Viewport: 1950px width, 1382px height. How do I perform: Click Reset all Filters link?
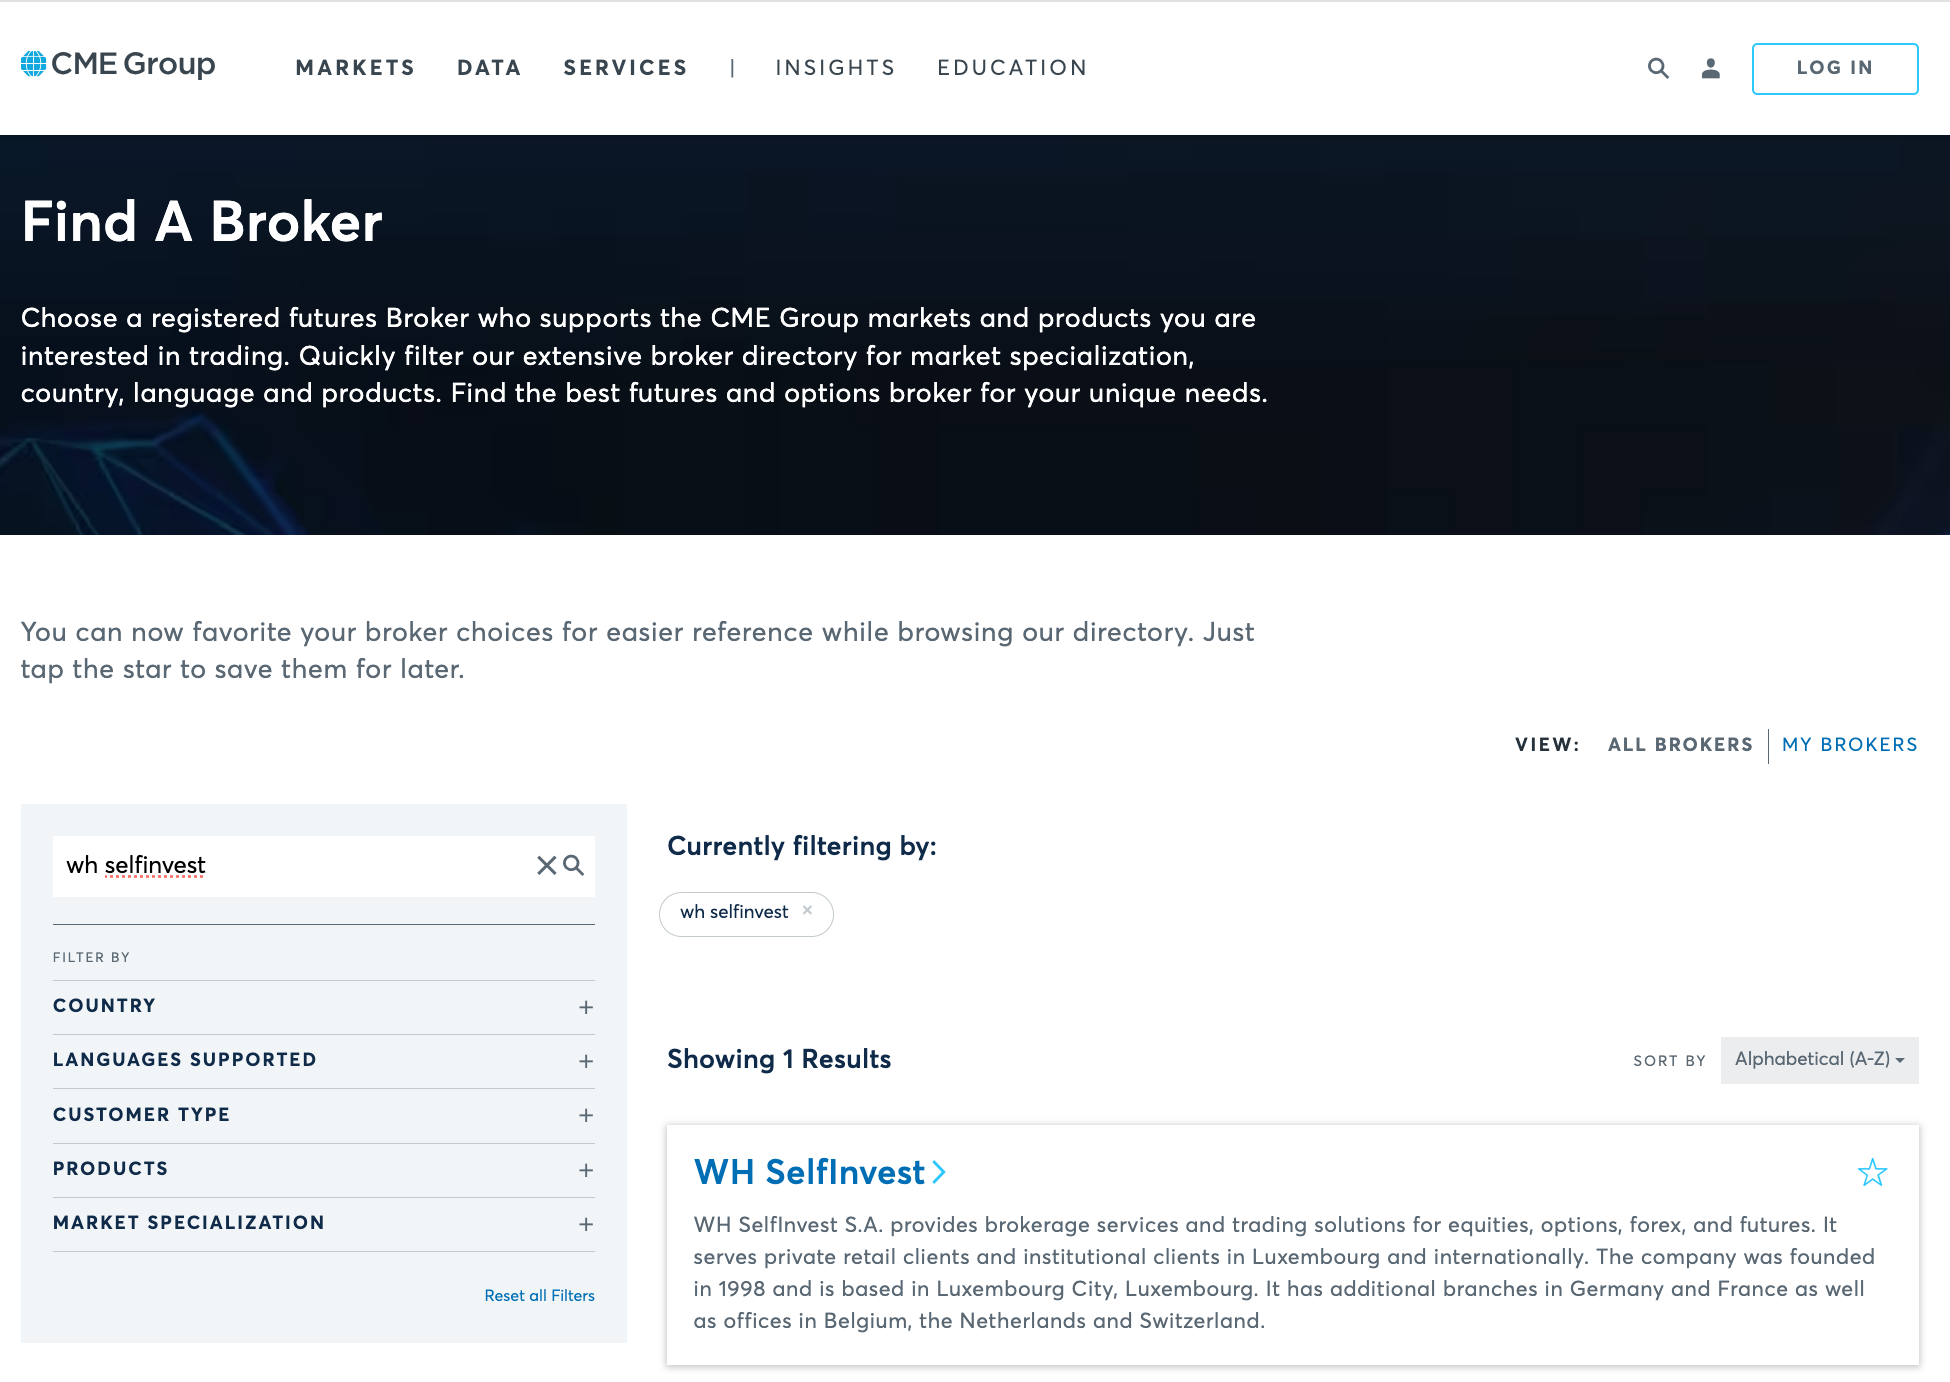tap(539, 1296)
